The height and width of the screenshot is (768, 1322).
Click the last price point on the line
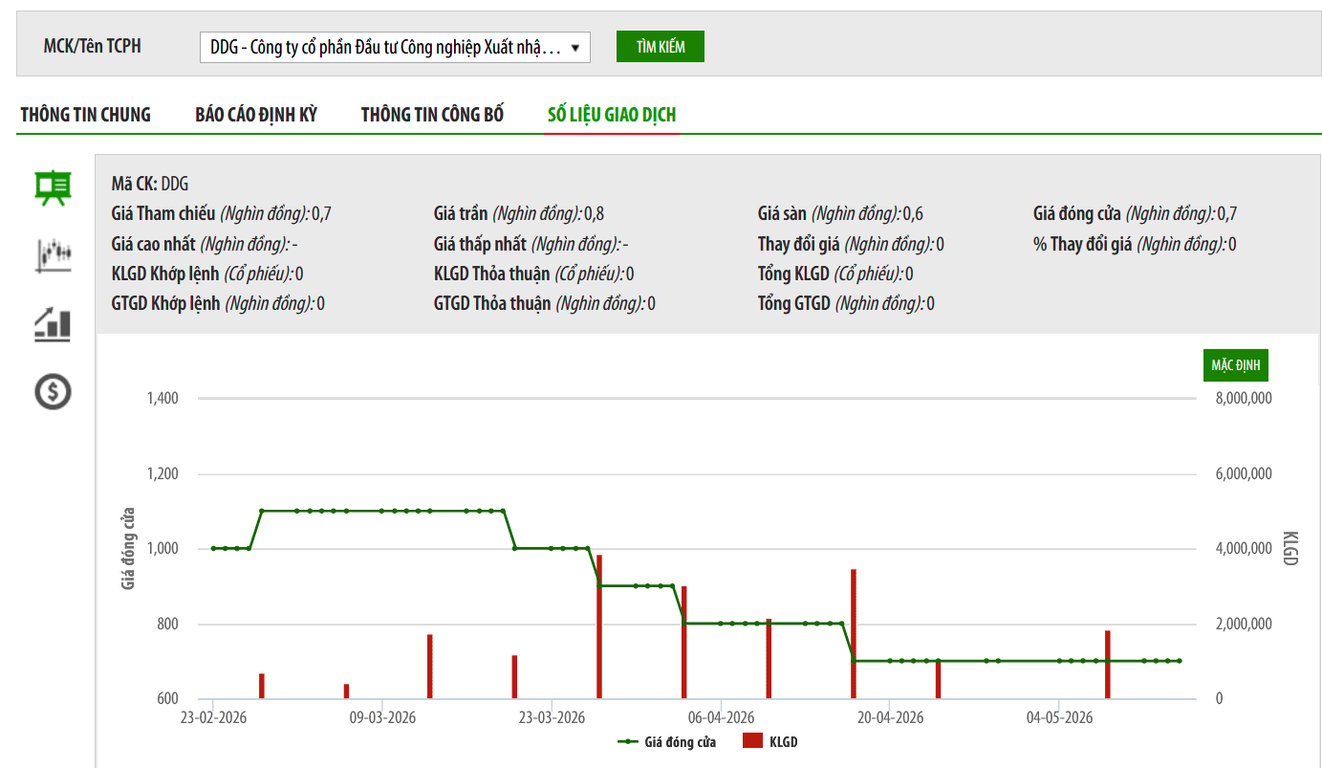click(x=1180, y=661)
